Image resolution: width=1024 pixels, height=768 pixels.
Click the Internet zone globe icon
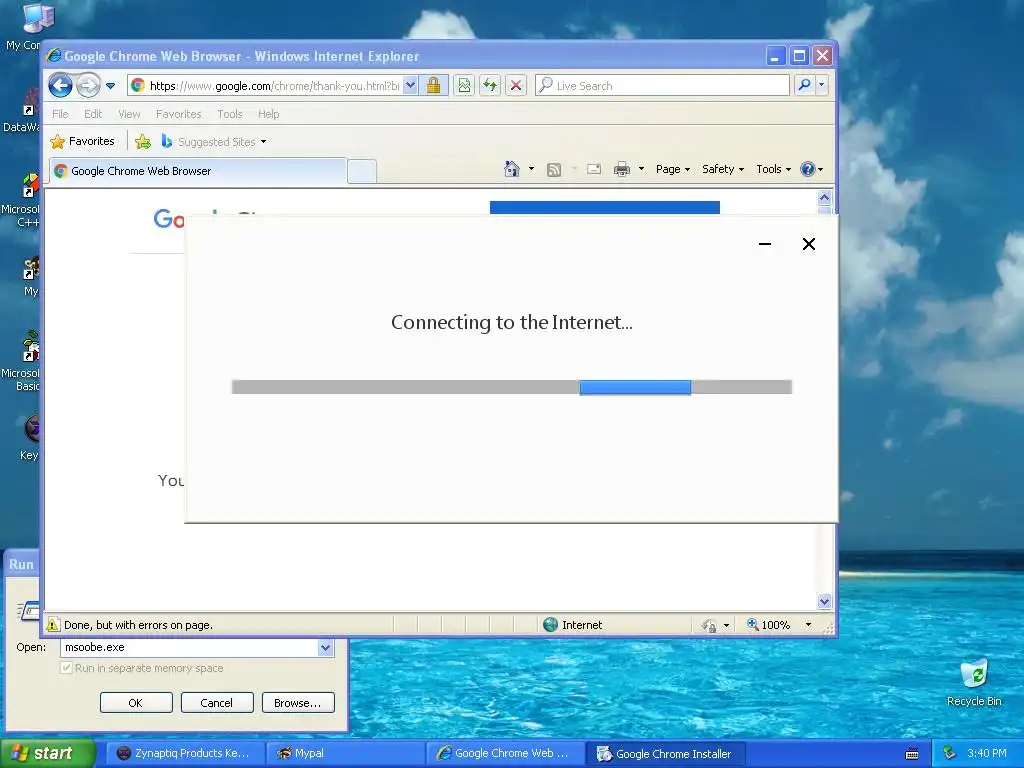coord(551,625)
